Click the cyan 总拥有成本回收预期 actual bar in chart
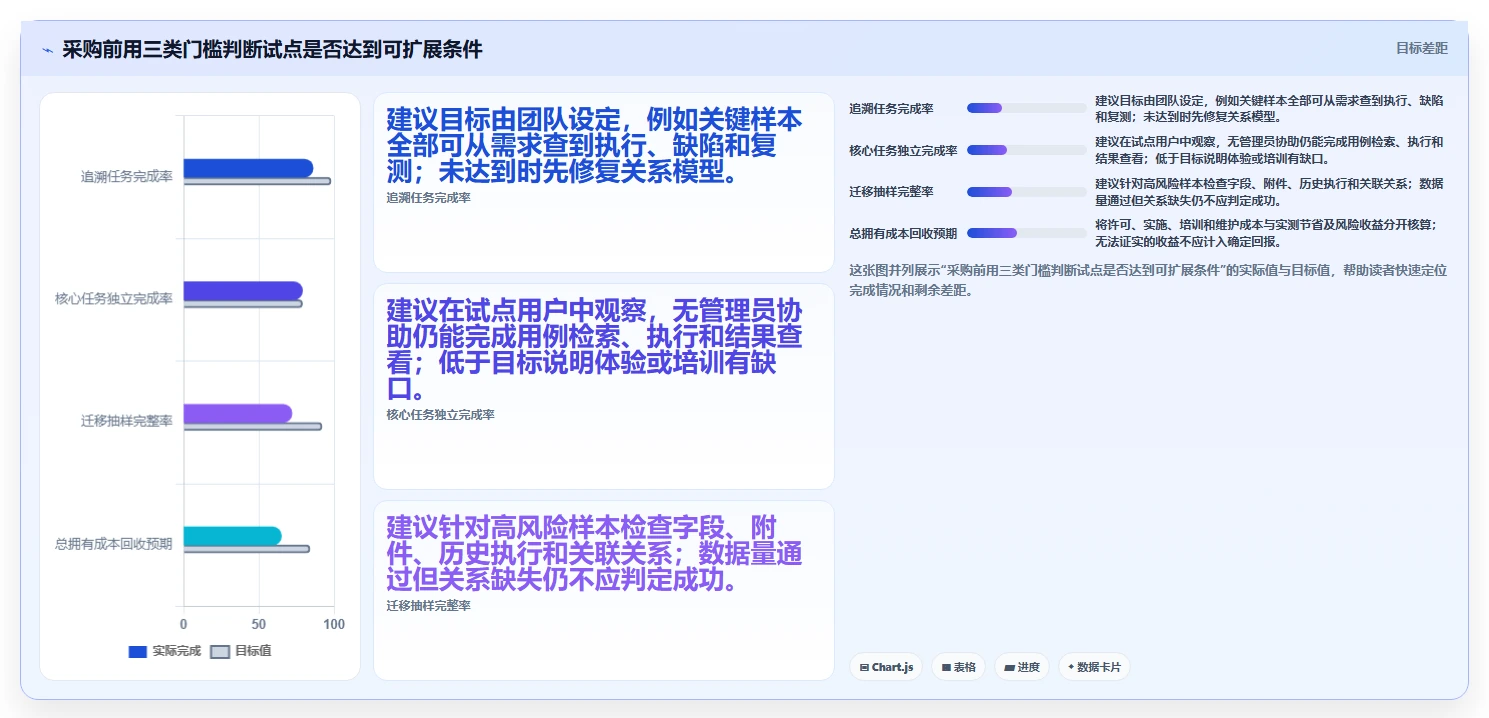1489x718 pixels. (x=232, y=536)
